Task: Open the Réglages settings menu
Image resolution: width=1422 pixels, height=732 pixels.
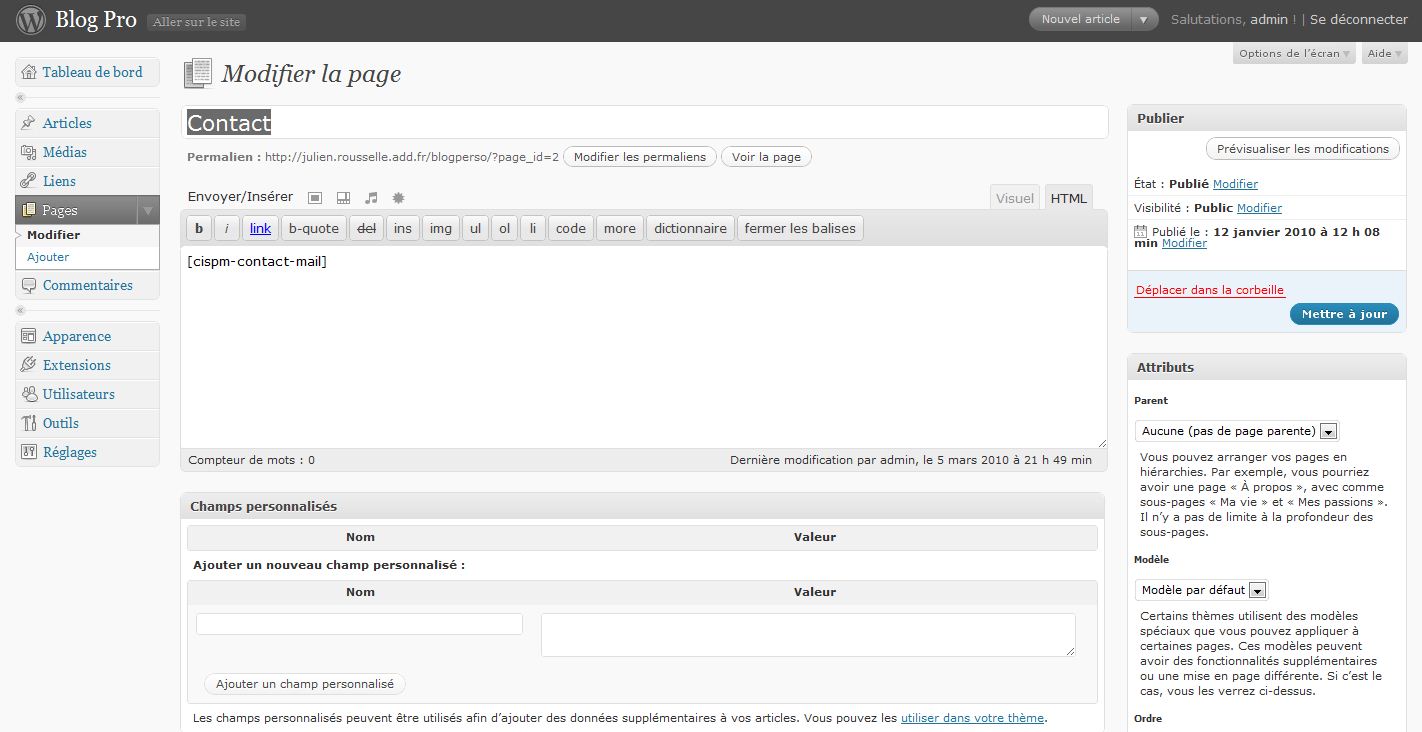Action: (69, 452)
